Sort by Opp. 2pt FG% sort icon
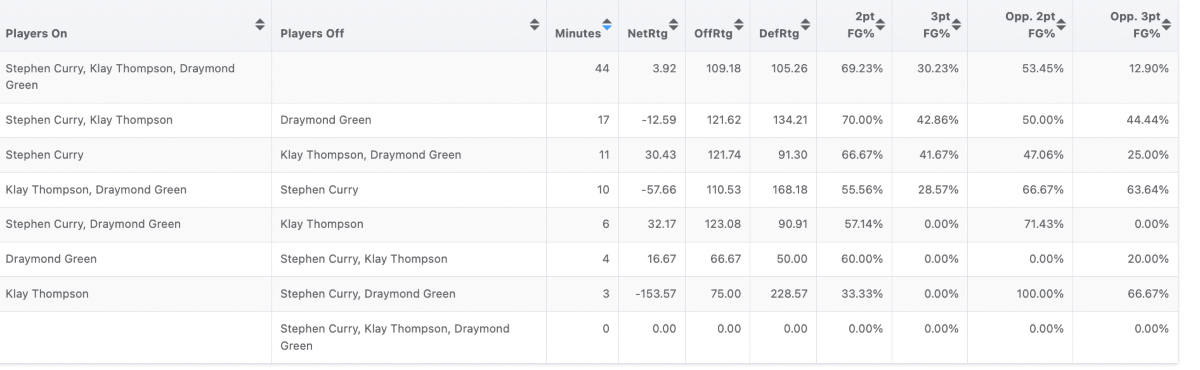 tap(1060, 26)
